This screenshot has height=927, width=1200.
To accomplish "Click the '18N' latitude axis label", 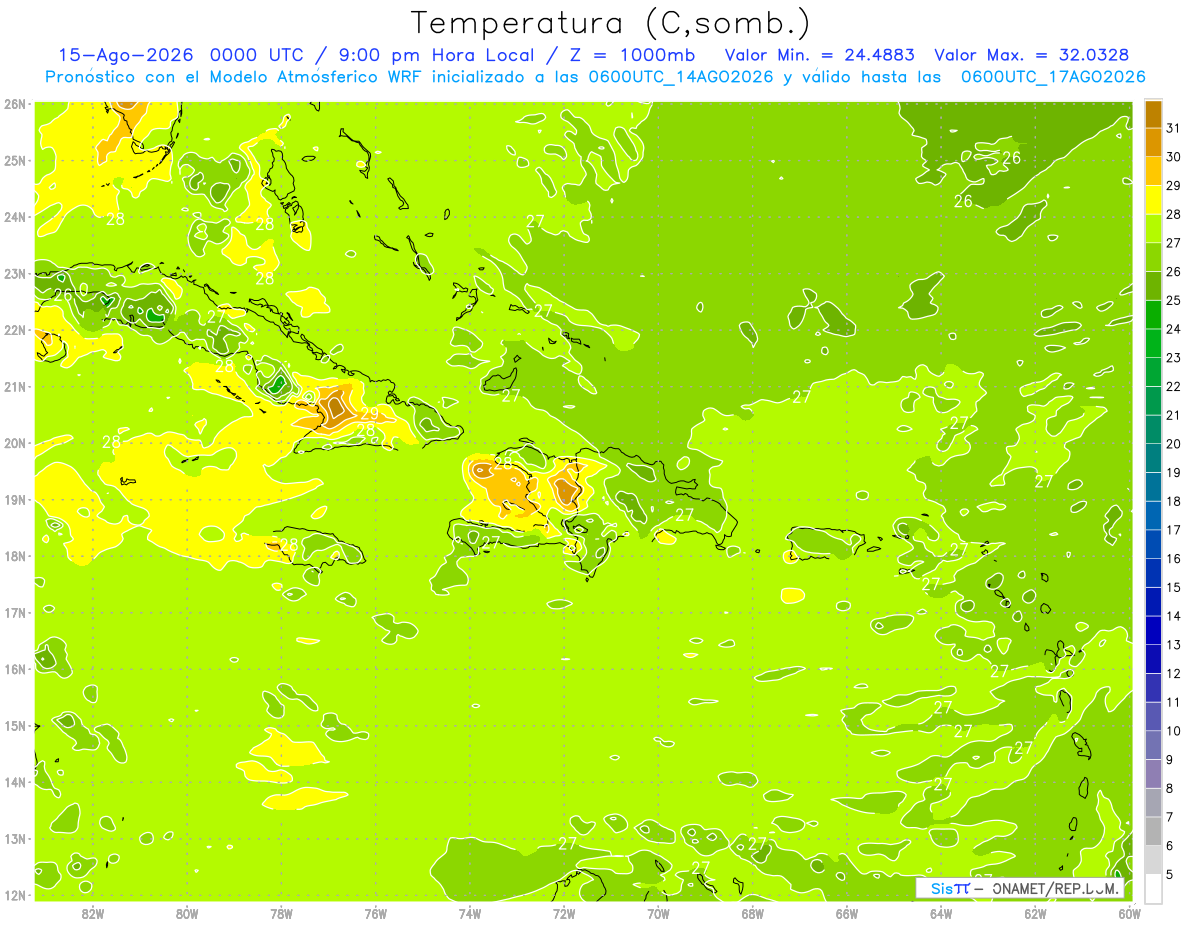I will tap(15, 556).
